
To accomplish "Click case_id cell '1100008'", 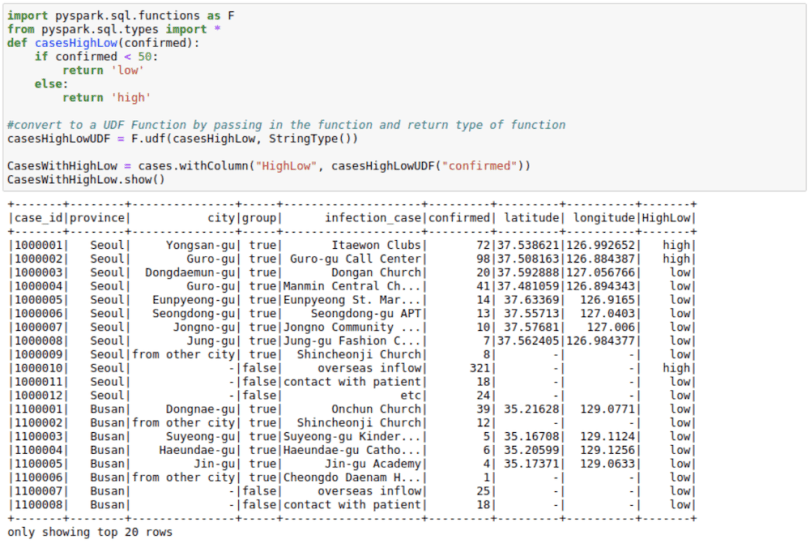I will (38, 505).
